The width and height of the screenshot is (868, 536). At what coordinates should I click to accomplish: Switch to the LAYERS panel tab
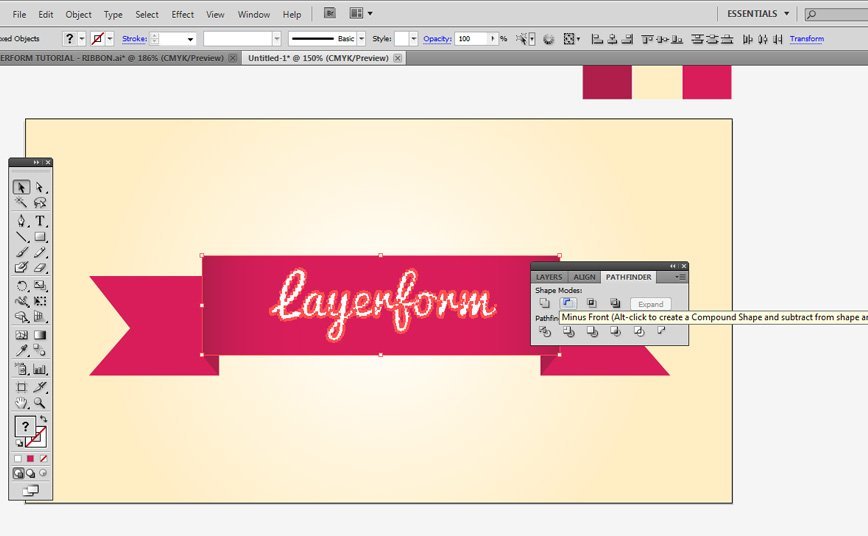(x=549, y=277)
